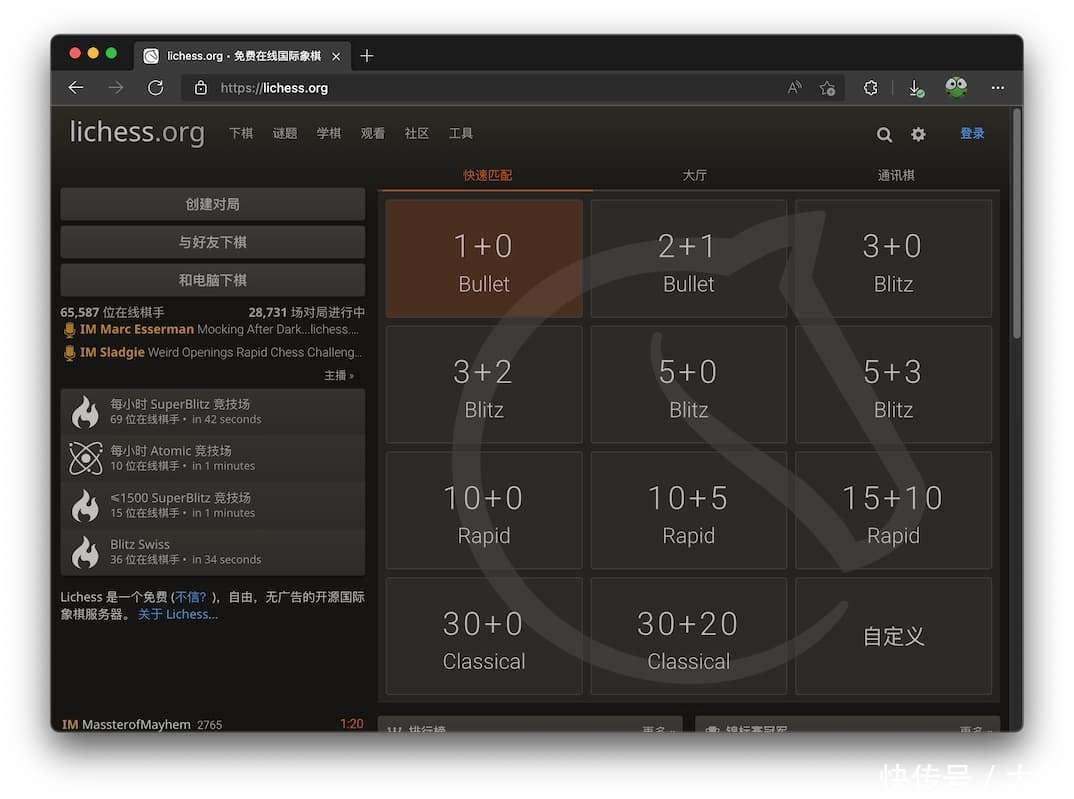Expand the 主播 streamers list
Screen dimensions: 1074x799
(x=338, y=374)
